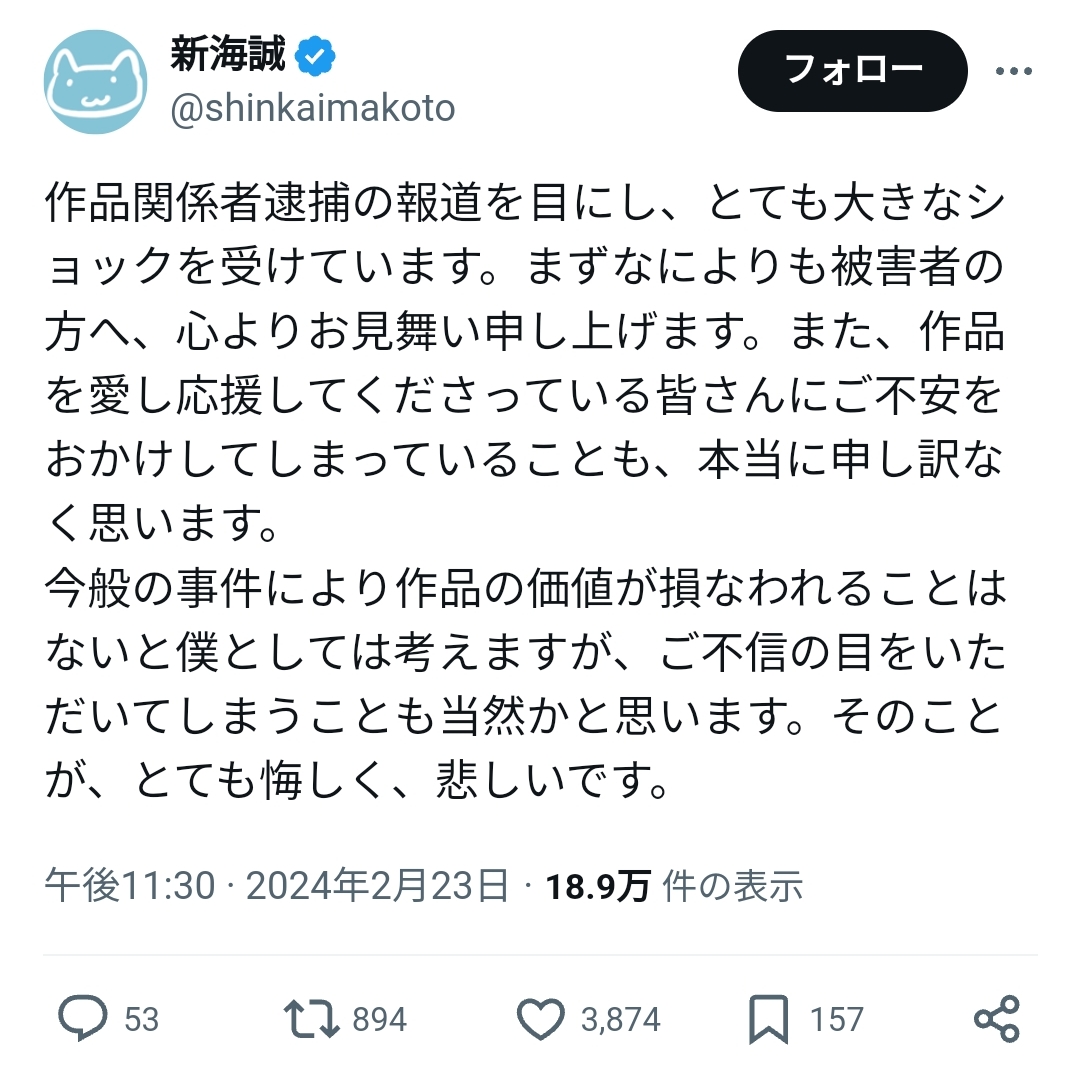Bookmark this post
The image size is (1080, 1075).
[768, 1019]
